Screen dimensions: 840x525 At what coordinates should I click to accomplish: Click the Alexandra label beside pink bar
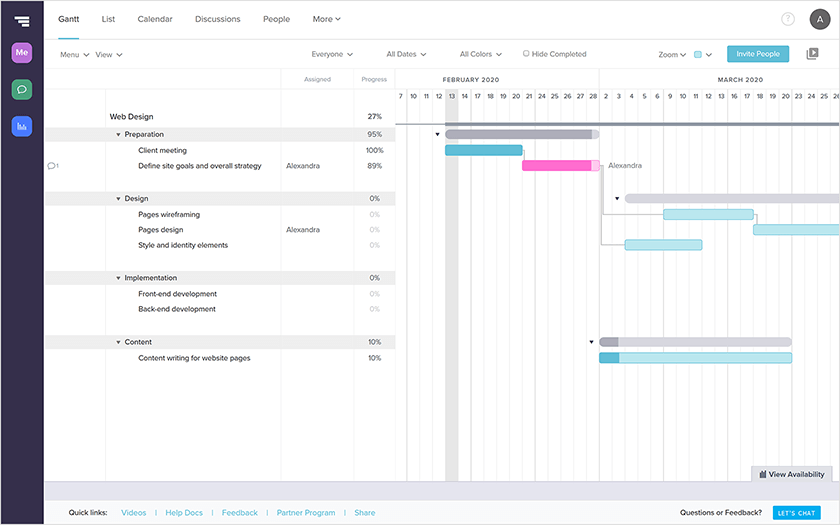(625, 166)
